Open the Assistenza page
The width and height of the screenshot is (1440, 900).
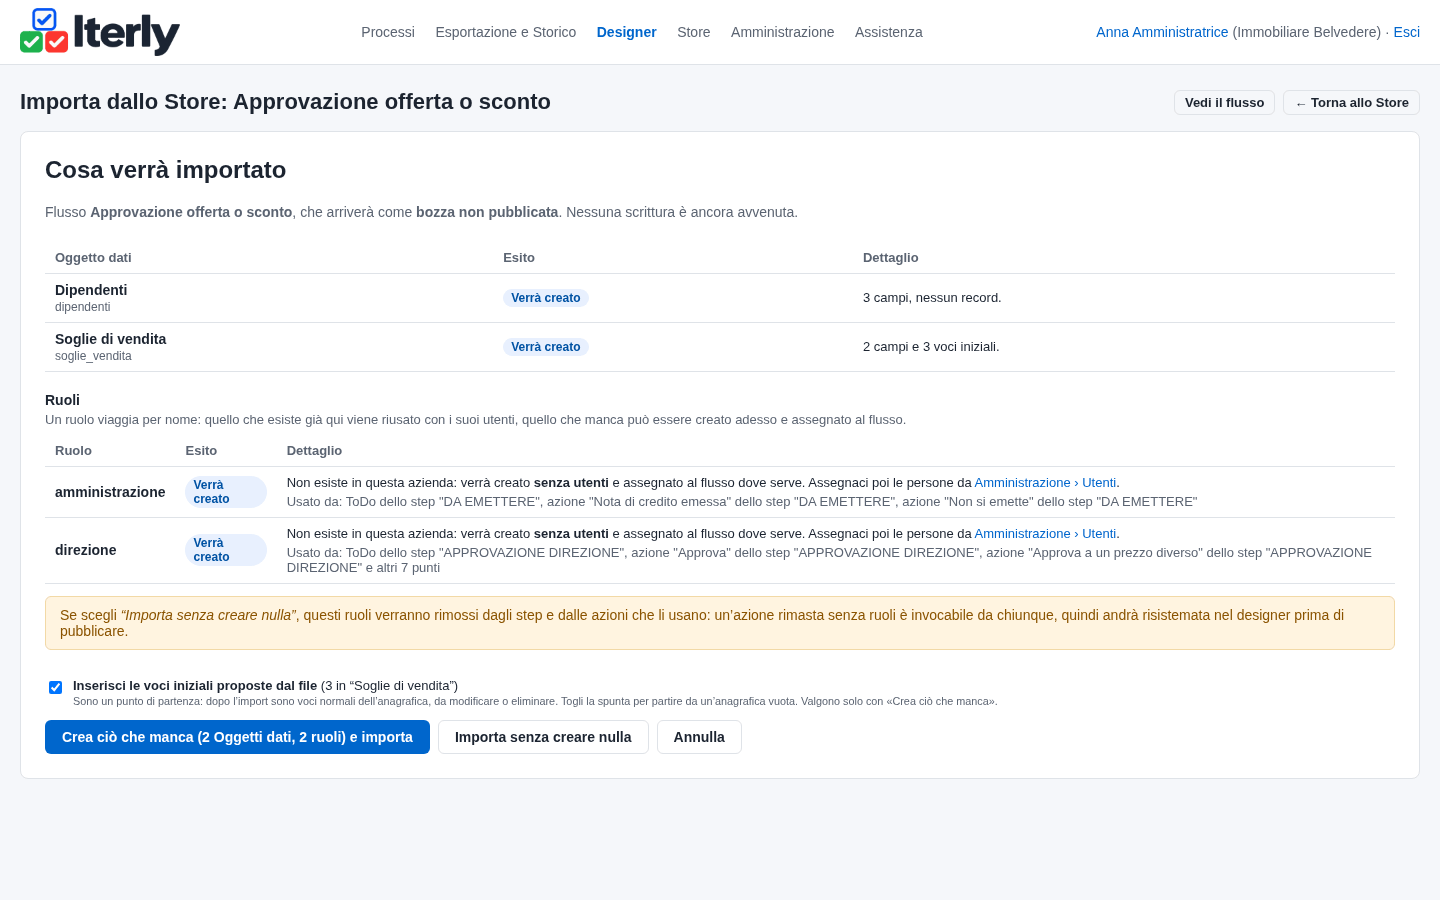pyautogui.click(x=889, y=32)
